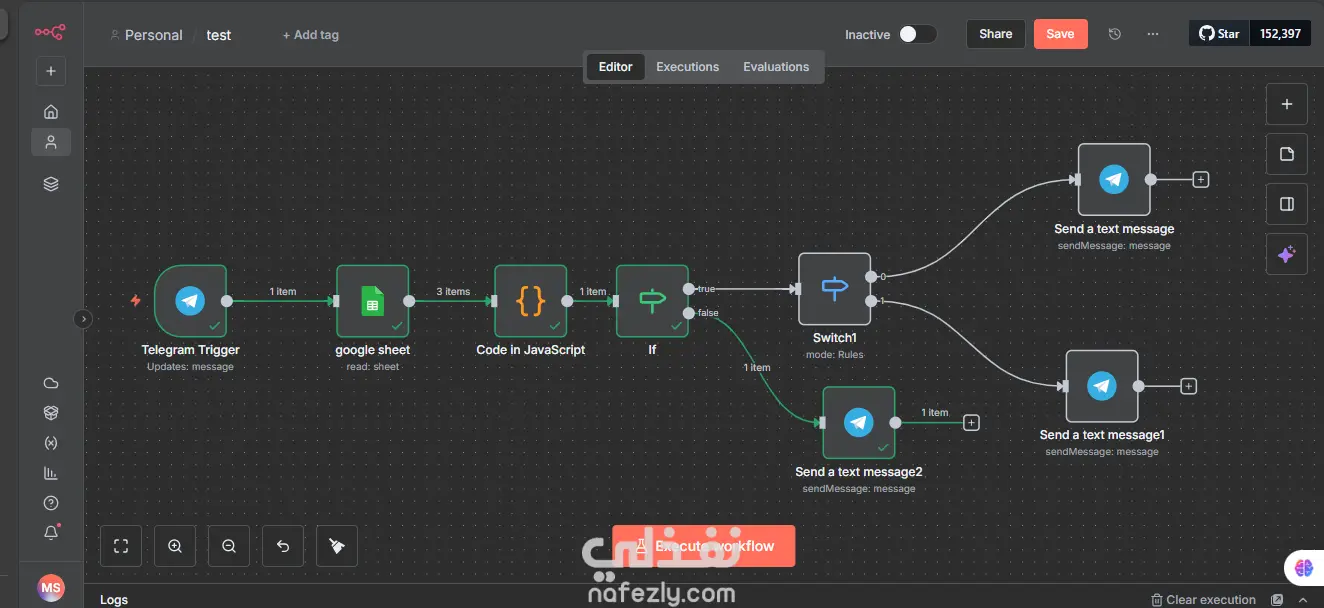The height and width of the screenshot is (608, 1324).
Task: Switch to the Evaluations tab
Action: (776, 67)
